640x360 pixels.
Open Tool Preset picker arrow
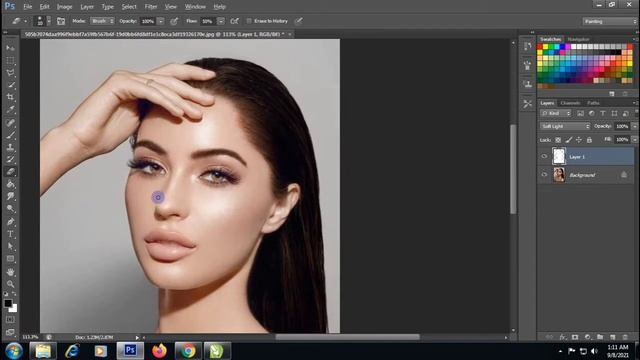point(25,21)
